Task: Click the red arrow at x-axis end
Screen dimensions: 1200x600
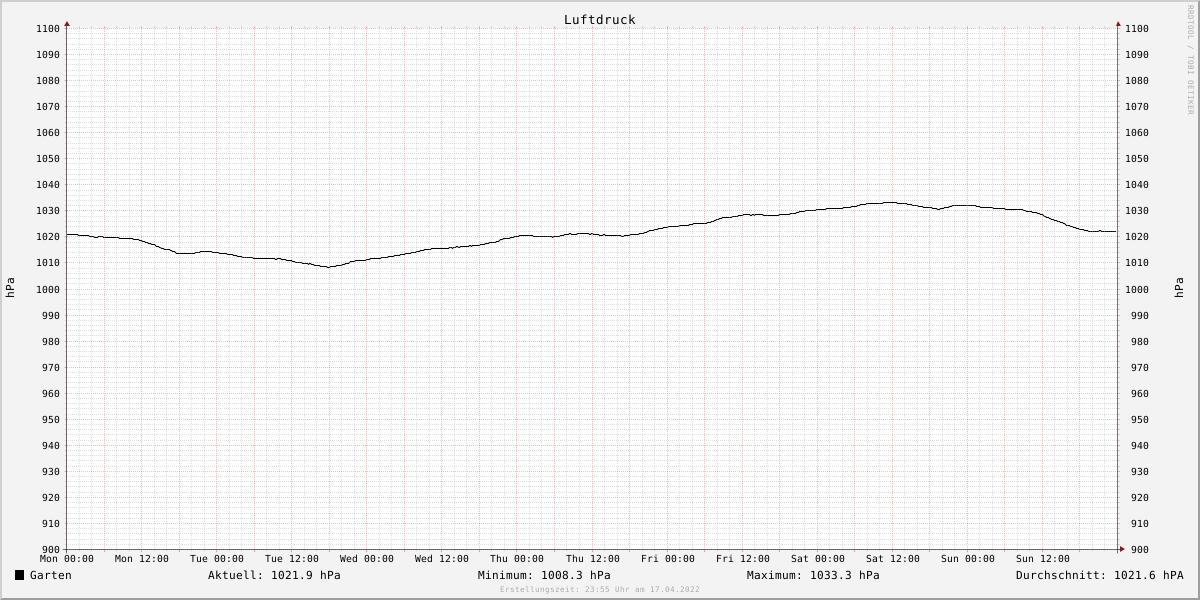Action: pyautogui.click(x=1122, y=549)
